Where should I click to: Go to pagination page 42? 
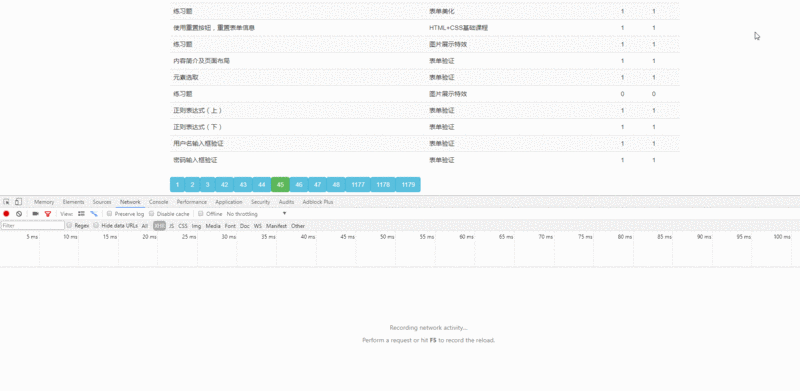point(224,185)
